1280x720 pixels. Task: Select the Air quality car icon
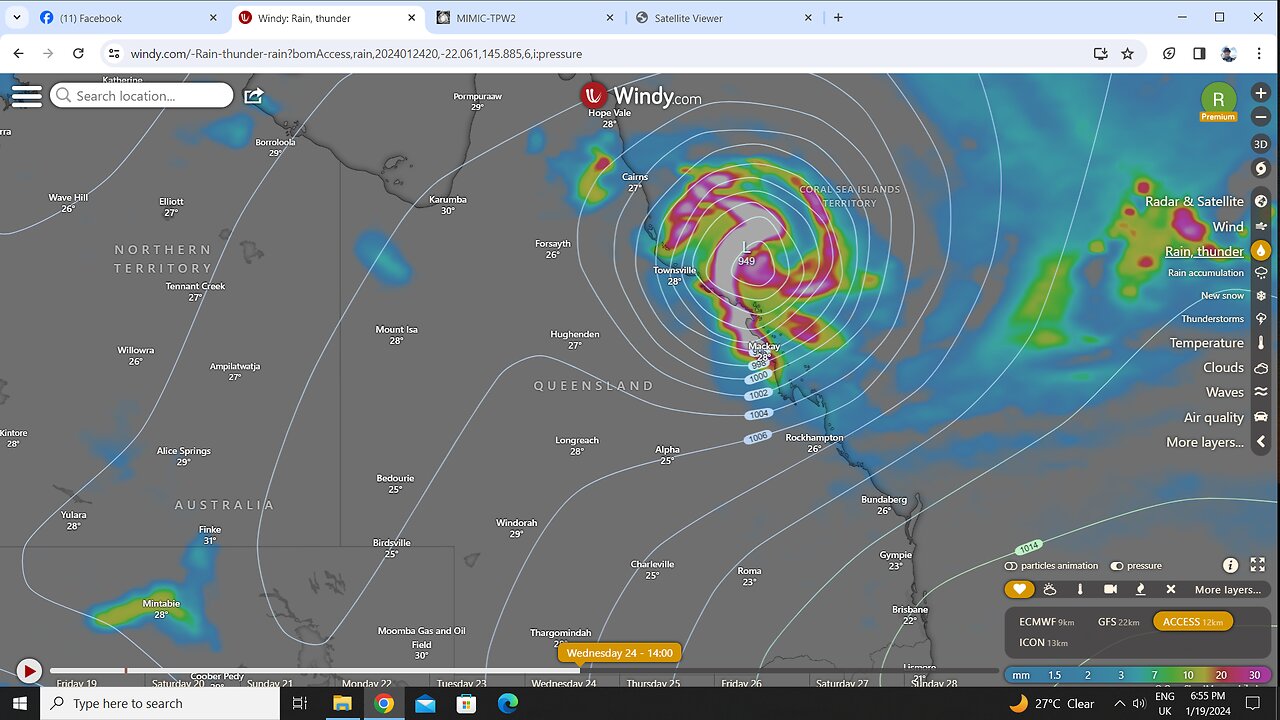(1261, 417)
